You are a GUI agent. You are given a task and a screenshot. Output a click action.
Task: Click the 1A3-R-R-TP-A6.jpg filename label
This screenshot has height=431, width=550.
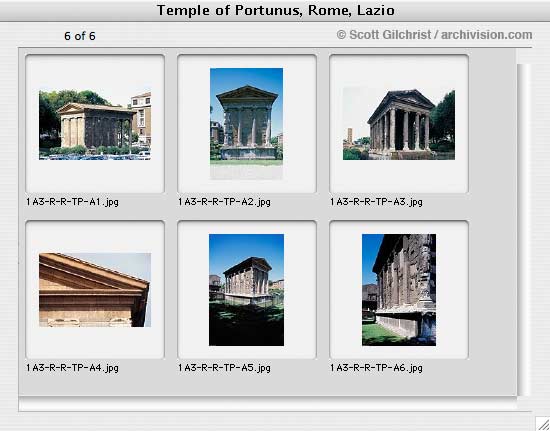point(376,368)
